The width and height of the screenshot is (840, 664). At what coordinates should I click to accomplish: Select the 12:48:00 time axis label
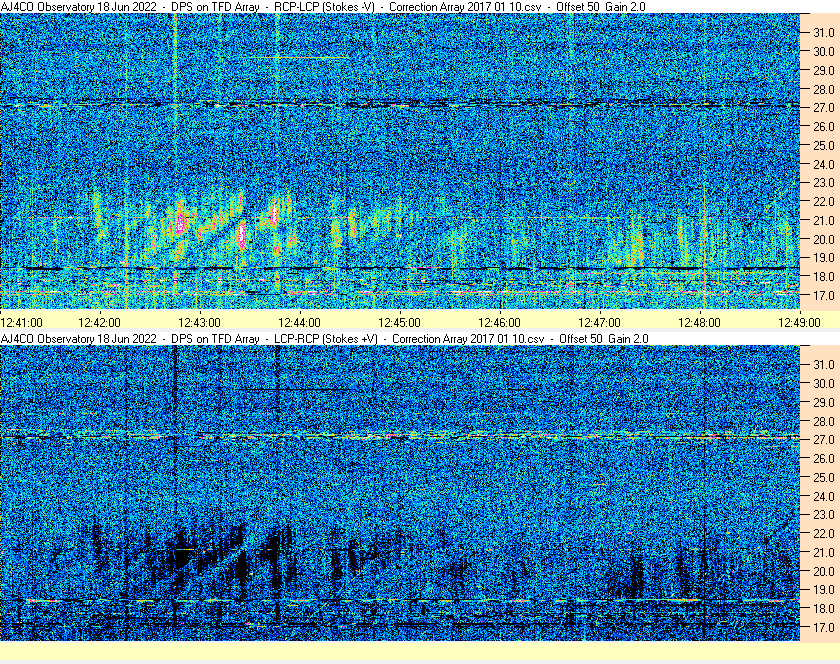[x=699, y=323]
